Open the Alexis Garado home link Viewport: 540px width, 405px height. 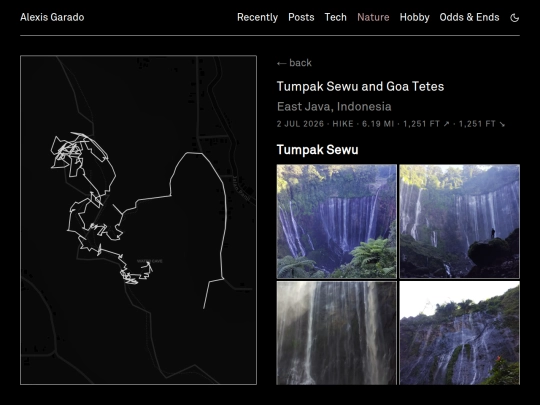[x=52, y=17]
